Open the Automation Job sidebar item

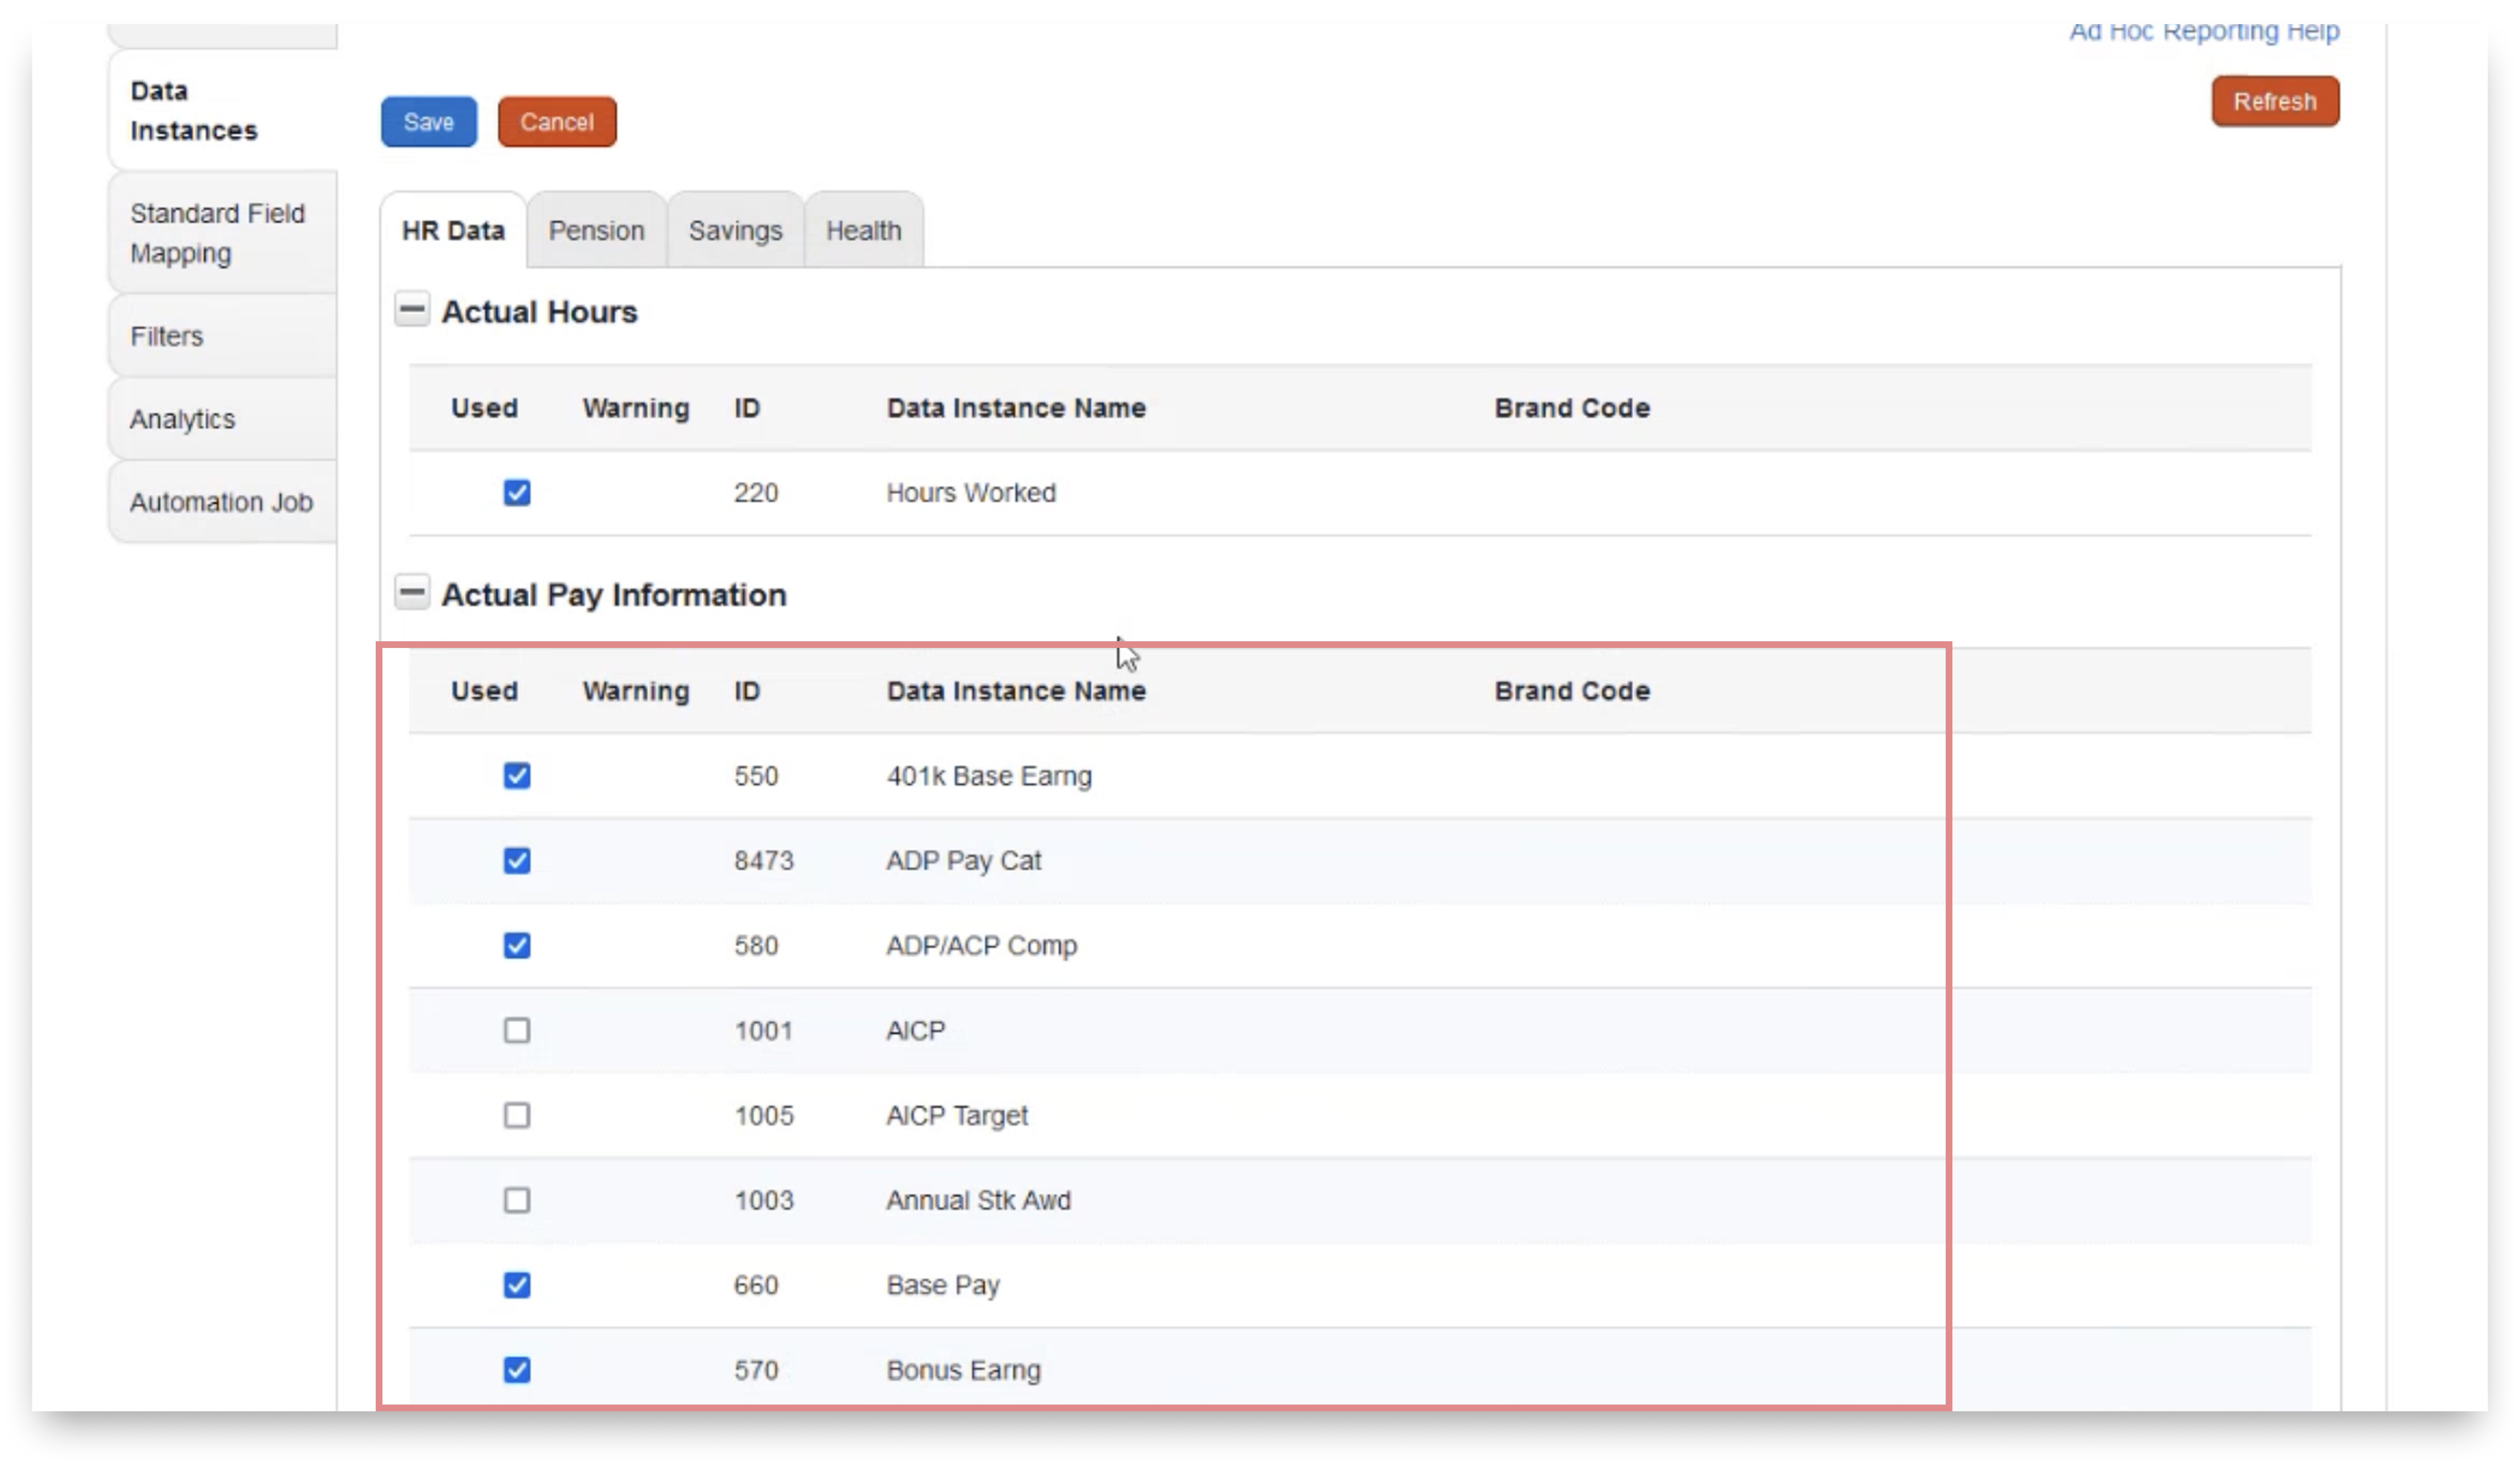pos(221,502)
